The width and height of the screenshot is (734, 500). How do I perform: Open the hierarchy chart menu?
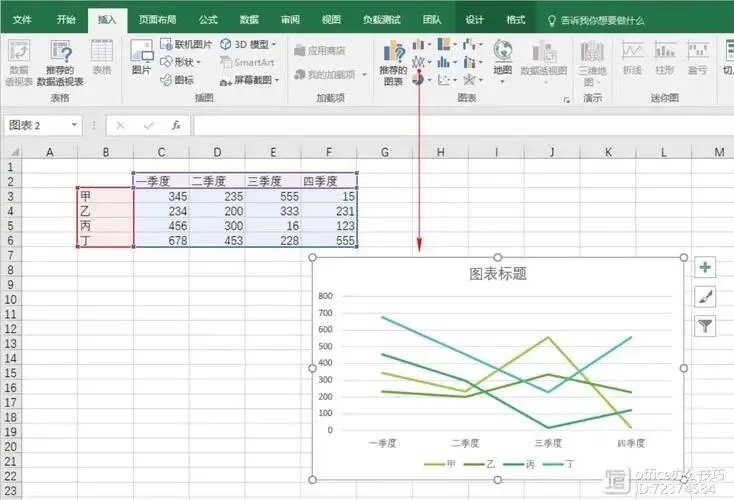coord(447,44)
